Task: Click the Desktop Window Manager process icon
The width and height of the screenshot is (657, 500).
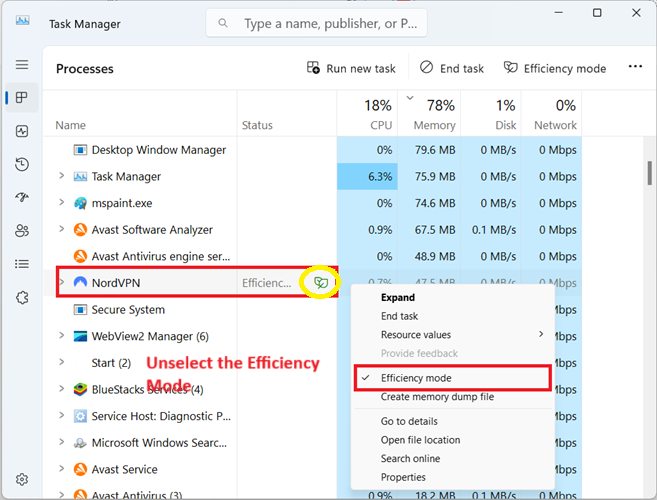Action: (80, 150)
